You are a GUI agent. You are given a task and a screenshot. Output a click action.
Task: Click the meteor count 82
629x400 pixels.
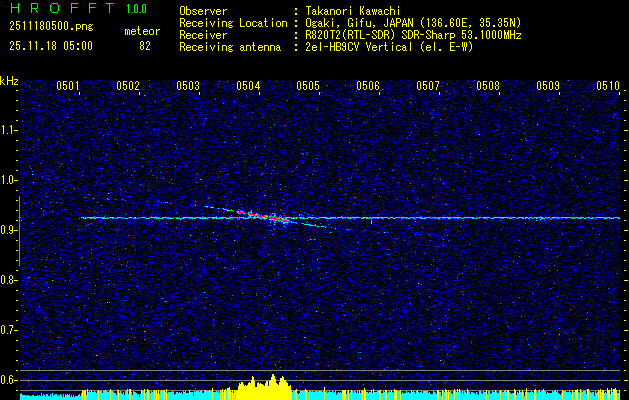click(x=145, y=46)
